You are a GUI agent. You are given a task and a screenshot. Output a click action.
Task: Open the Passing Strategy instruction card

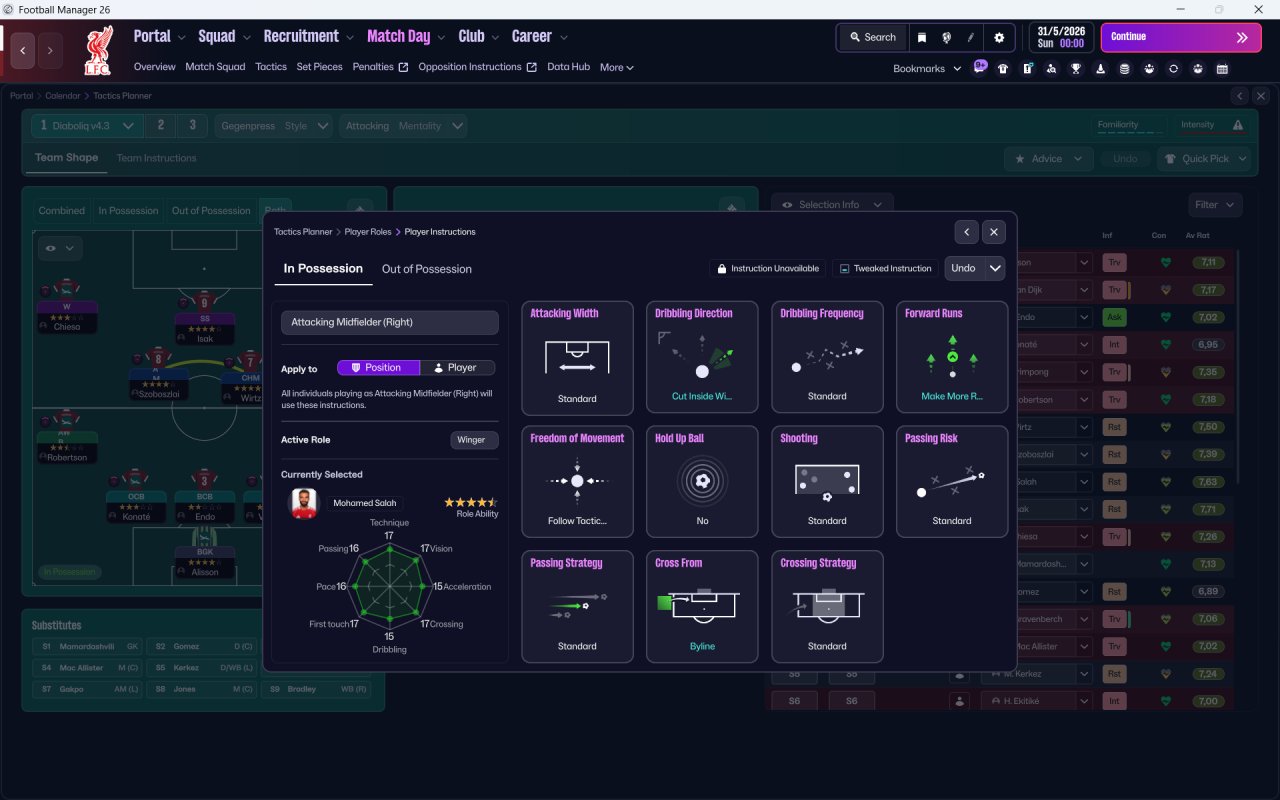[x=577, y=607]
